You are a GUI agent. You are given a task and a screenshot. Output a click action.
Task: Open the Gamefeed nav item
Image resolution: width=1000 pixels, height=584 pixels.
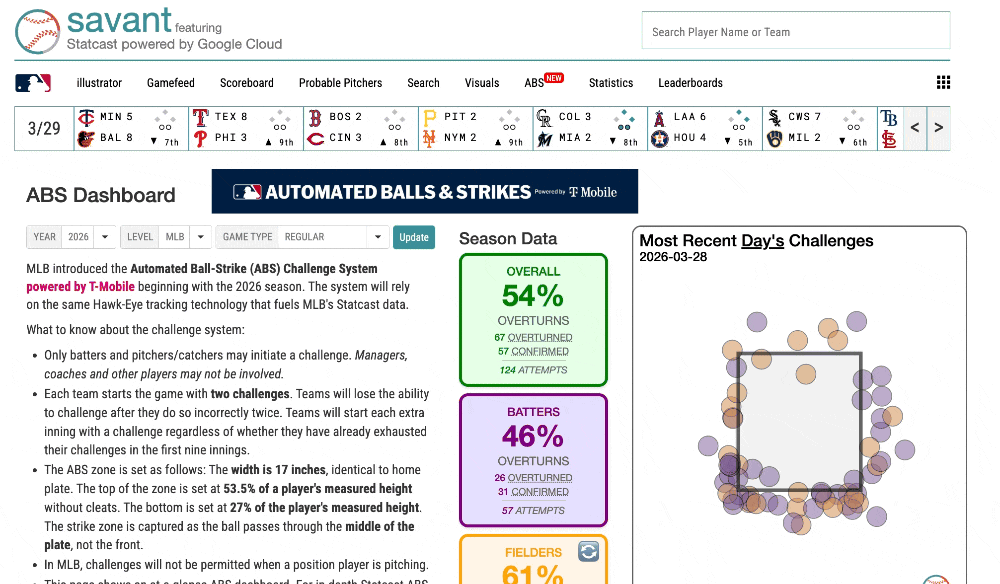click(x=171, y=83)
